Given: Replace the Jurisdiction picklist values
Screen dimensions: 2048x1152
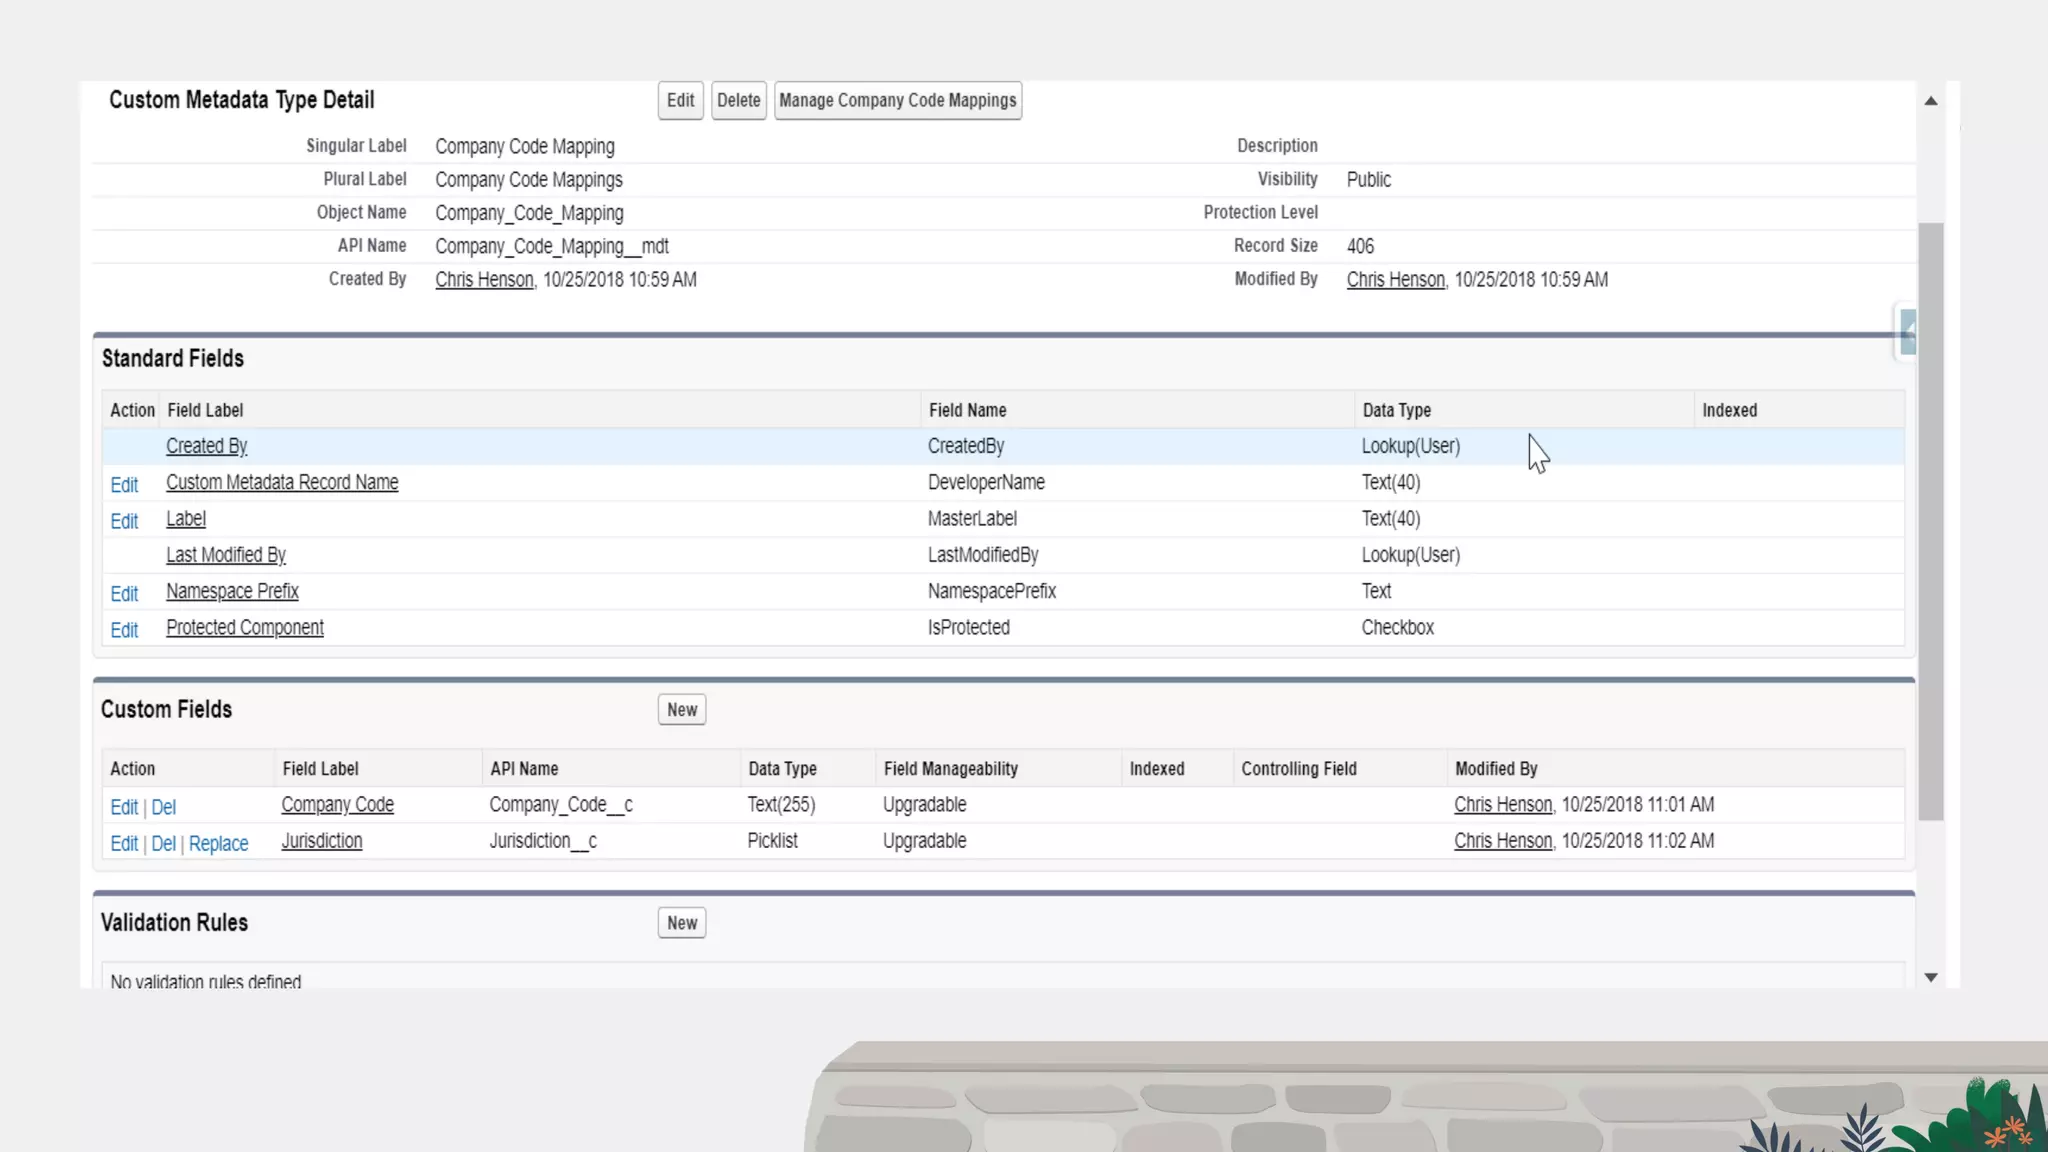Looking at the screenshot, I should click(218, 844).
